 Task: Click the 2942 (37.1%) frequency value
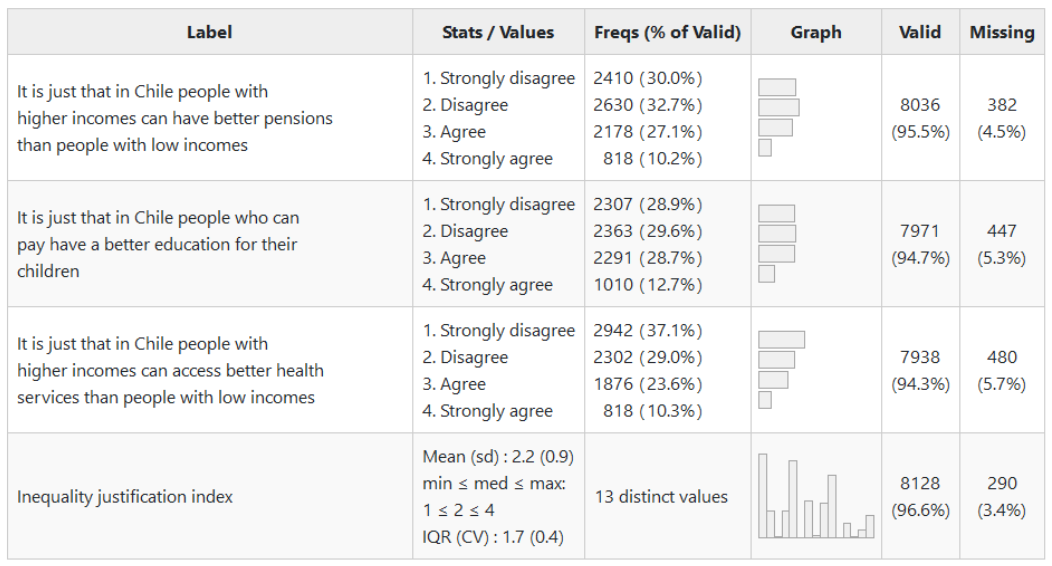point(648,331)
